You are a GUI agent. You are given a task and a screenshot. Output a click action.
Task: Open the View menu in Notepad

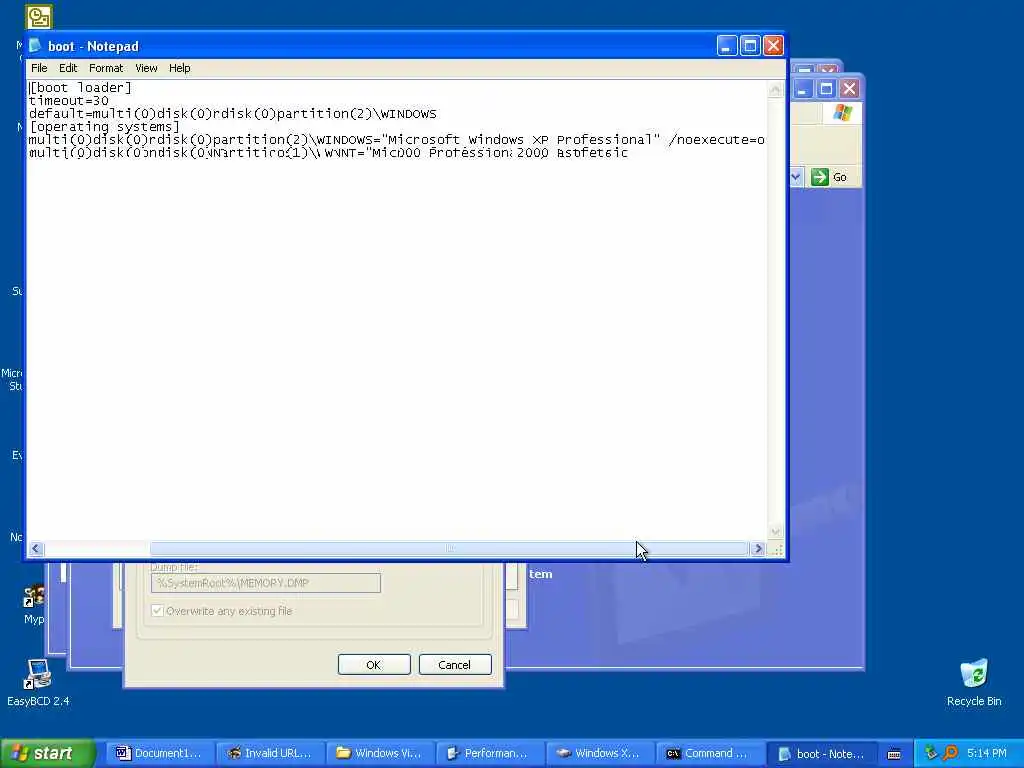(x=146, y=68)
